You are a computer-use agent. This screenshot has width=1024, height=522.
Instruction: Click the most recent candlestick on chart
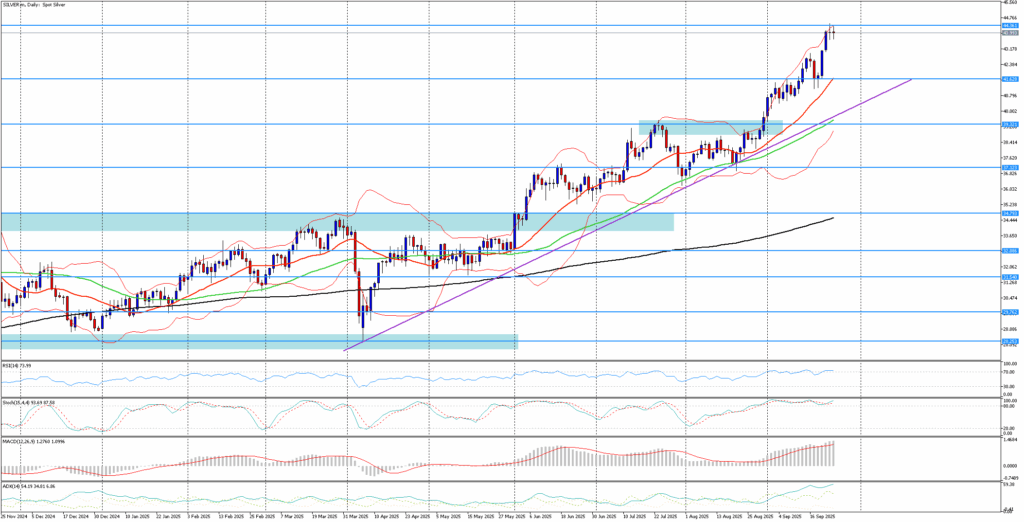tap(833, 32)
